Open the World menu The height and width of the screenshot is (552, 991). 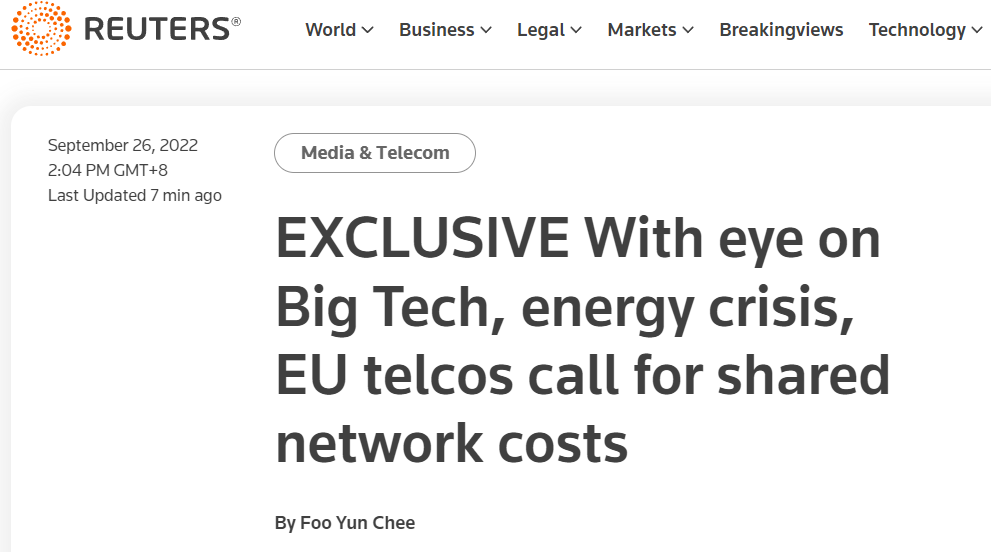330,30
